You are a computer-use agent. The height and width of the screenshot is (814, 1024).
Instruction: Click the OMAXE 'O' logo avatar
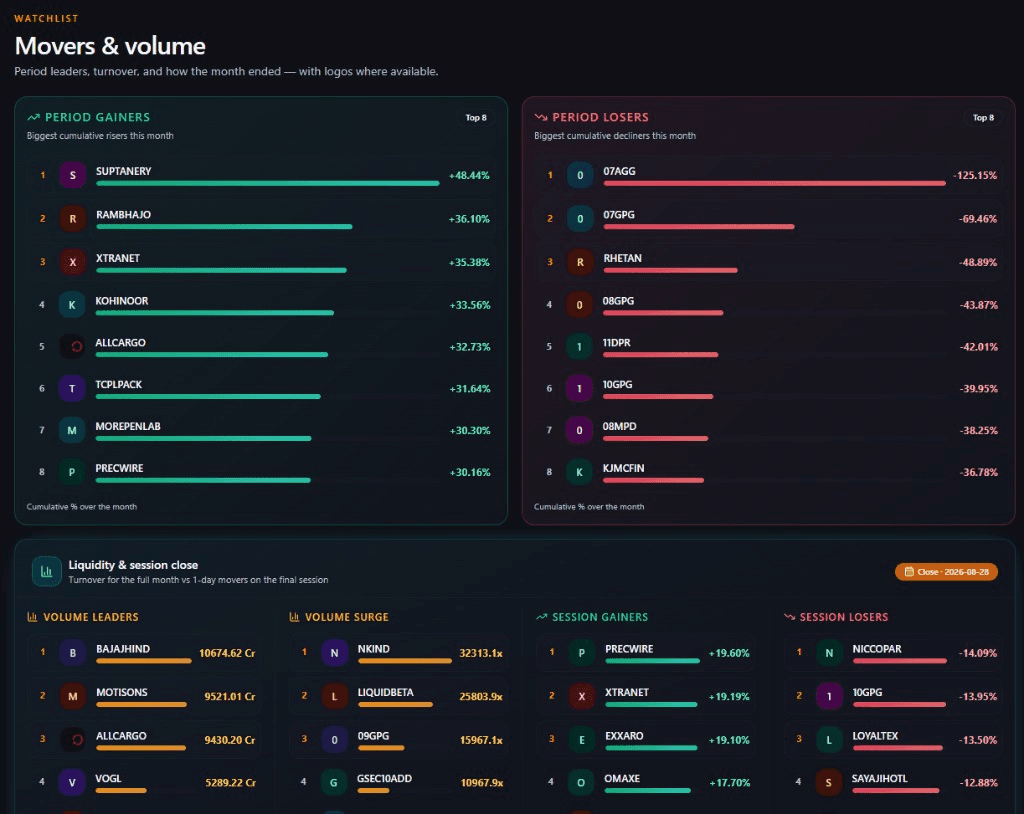point(581,783)
